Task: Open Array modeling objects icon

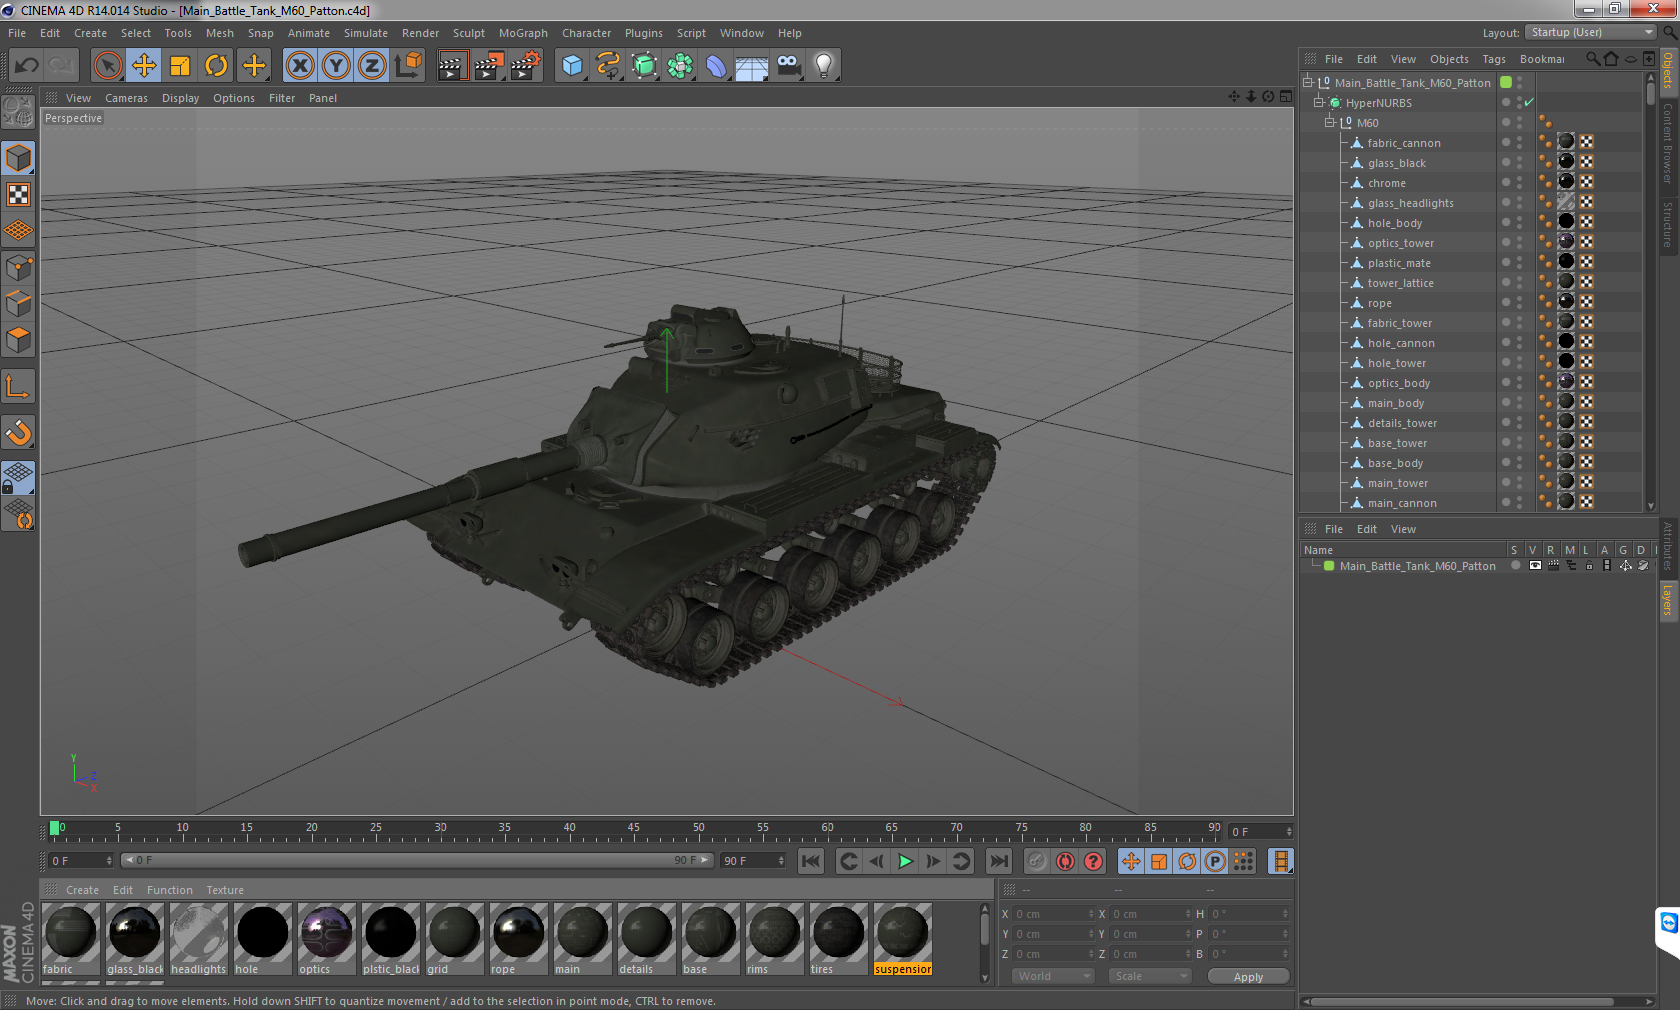Action: coord(680,66)
